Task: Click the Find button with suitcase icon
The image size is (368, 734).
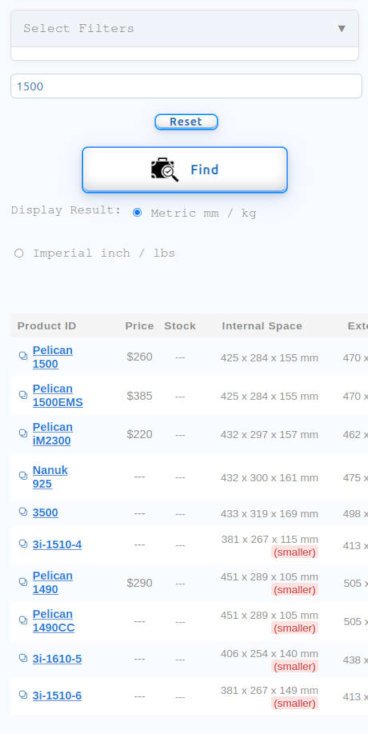Action: 184,169
